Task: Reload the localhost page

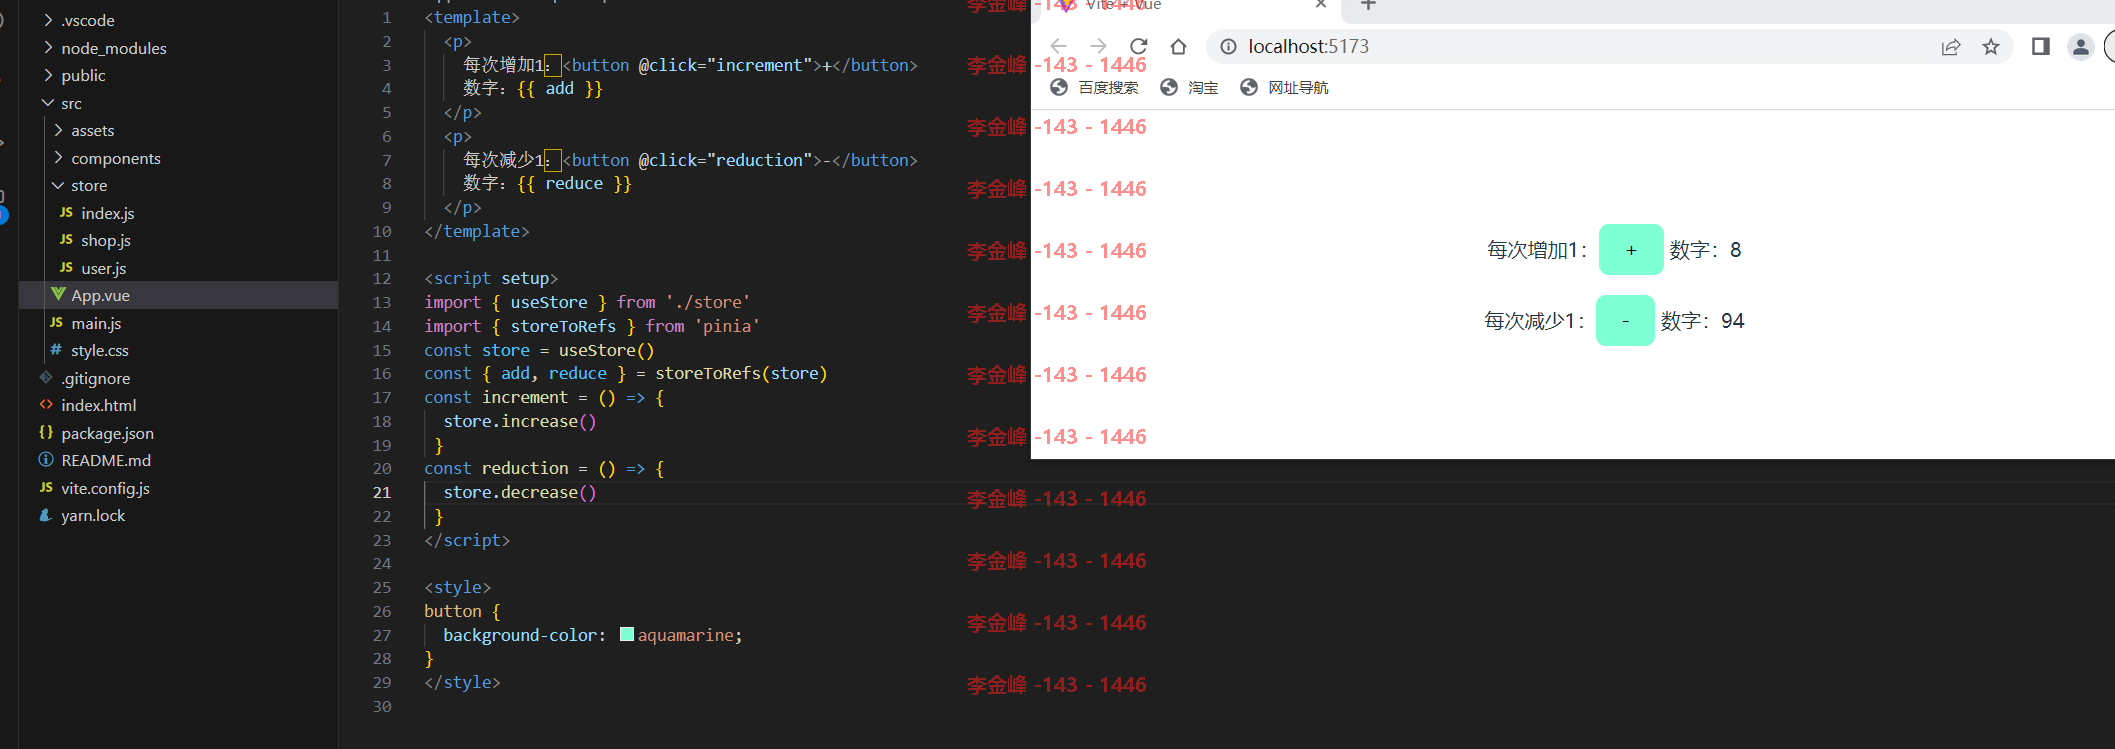Action: click(x=1138, y=46)
